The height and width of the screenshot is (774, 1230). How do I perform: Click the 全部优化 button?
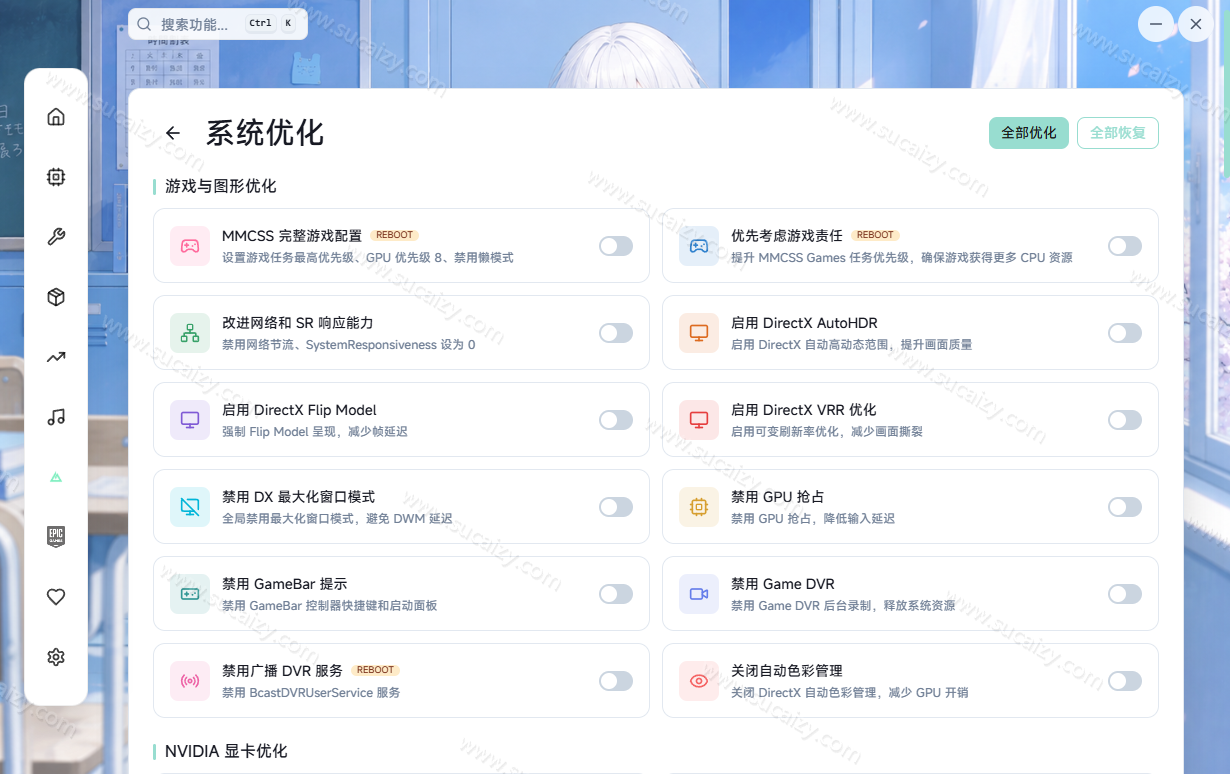click(1029, 133)
